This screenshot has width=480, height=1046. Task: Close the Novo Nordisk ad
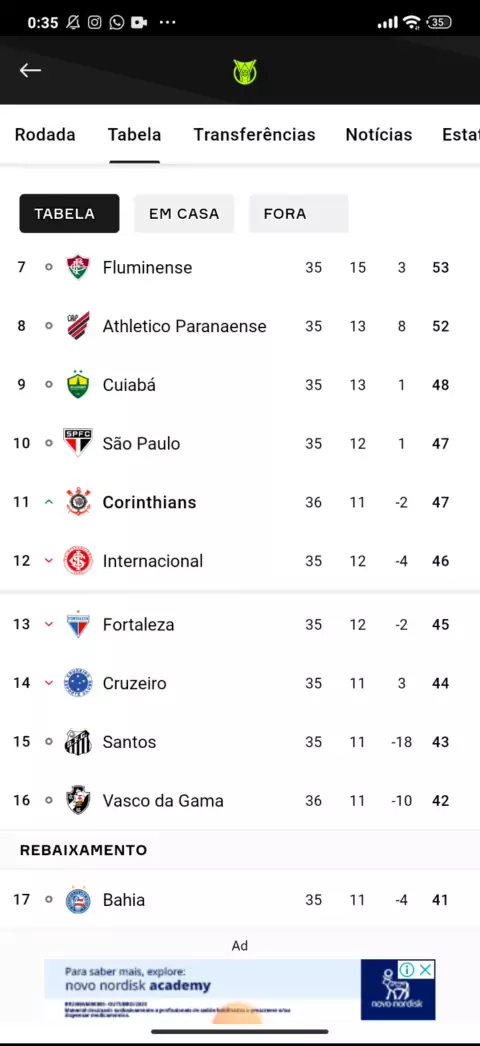tap(425, 969)
